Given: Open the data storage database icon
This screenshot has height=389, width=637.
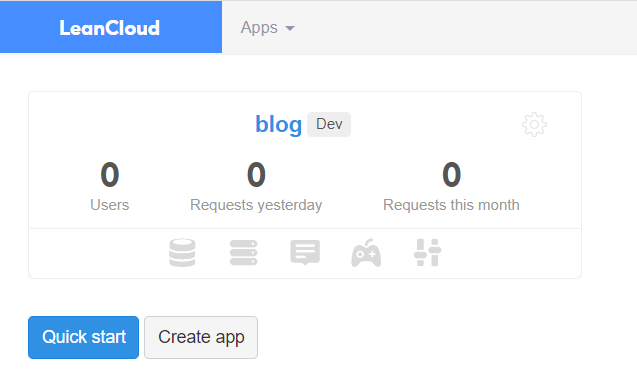Looking at the screenshot, I should tap(182, 253).
